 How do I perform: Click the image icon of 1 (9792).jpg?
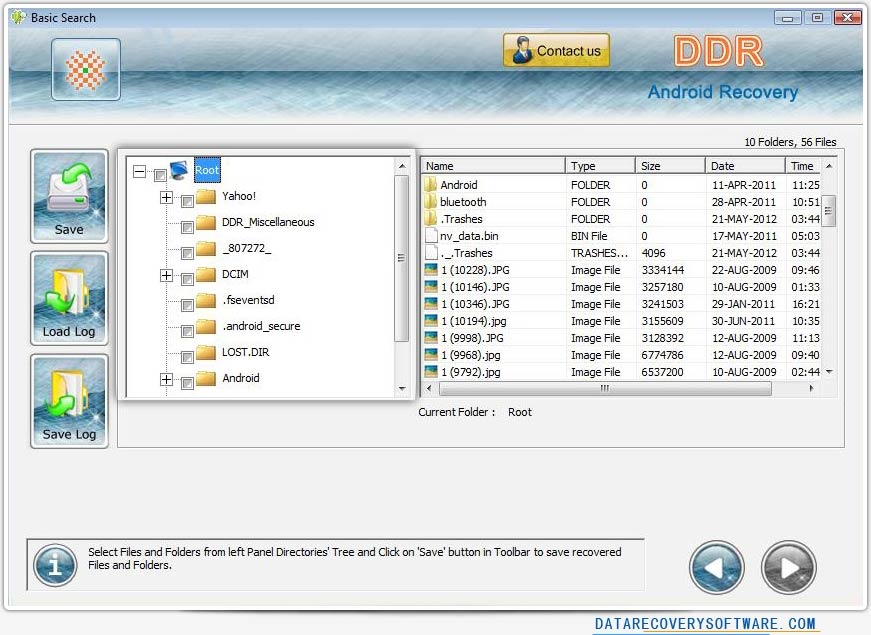(431, 372)
